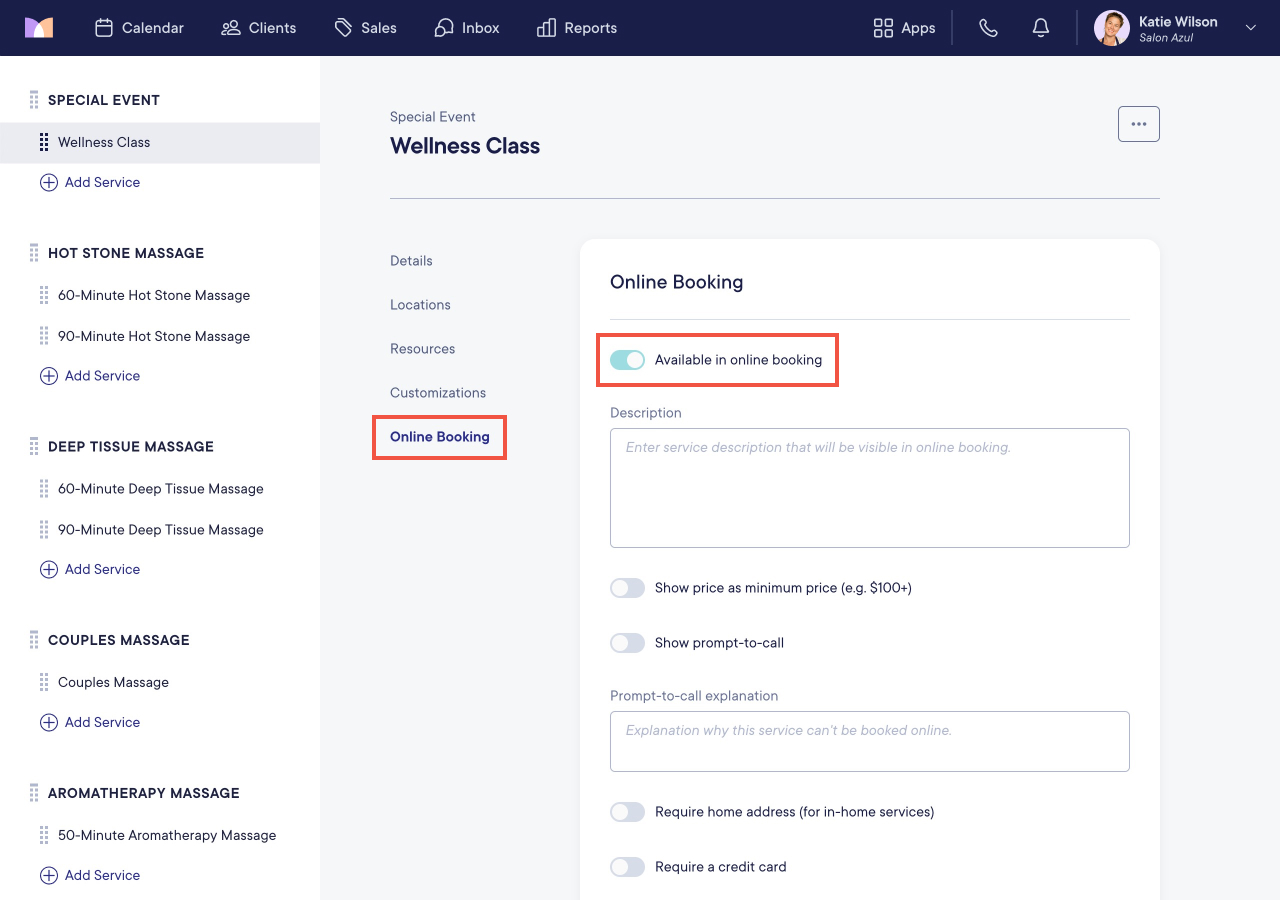This screenshot has height=900, width=1280.
Task: Click Katie Wilson's profile avatar
Action: [1112, 28]
